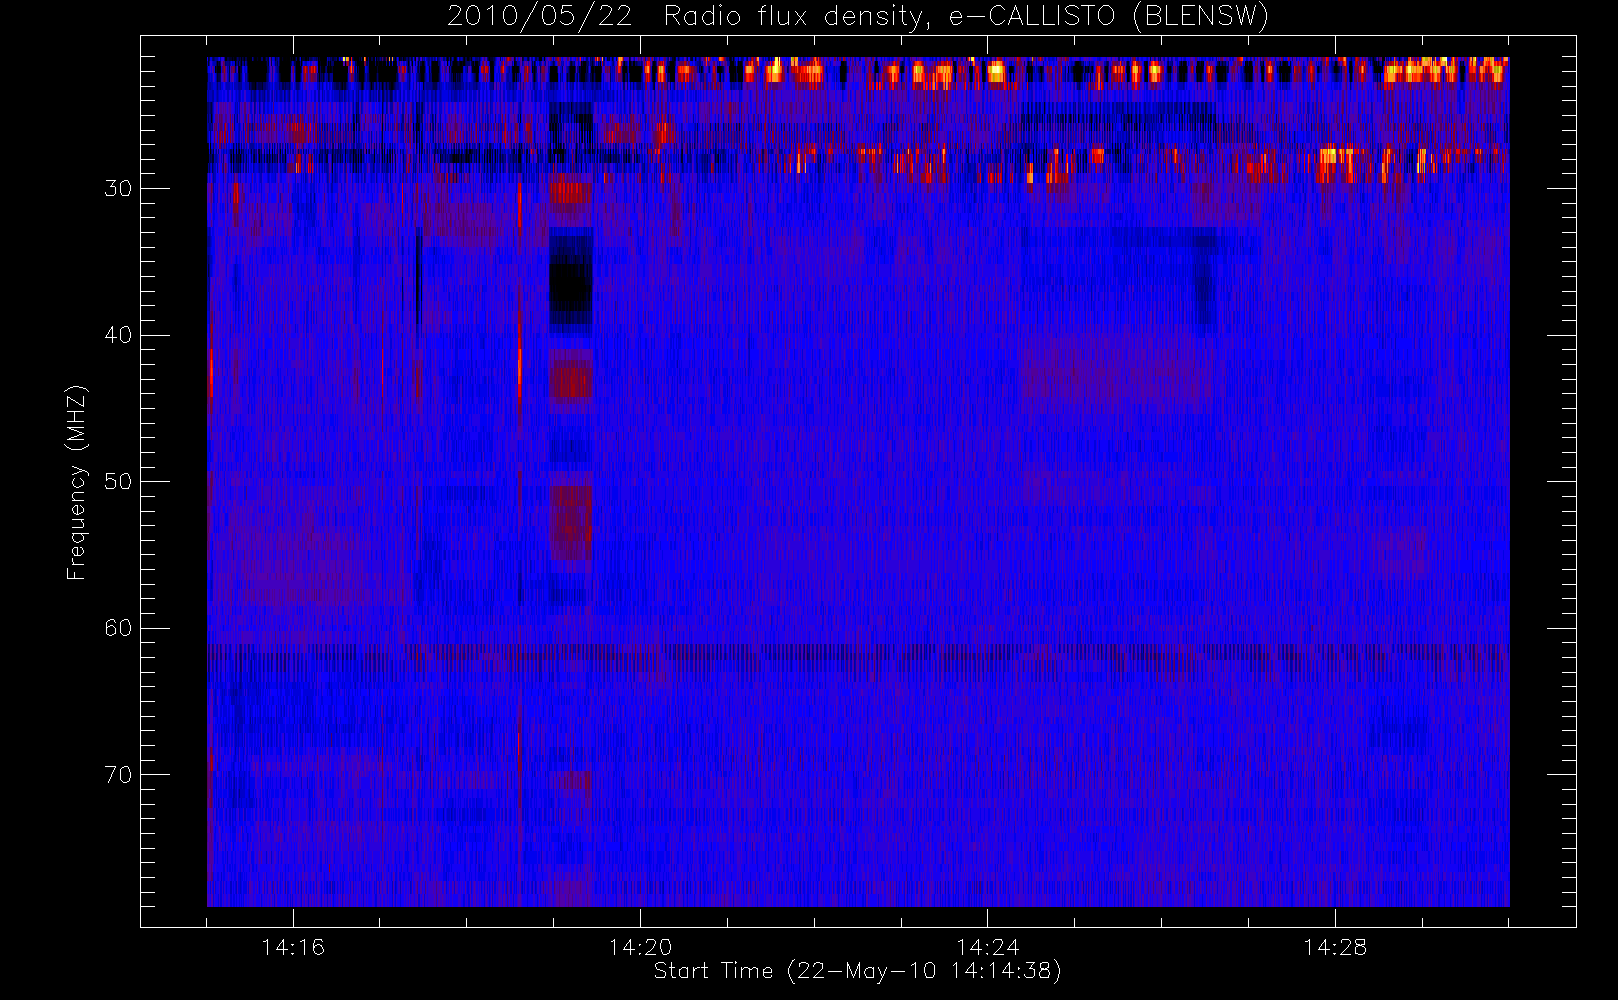Click the 50 frequency tick label
Image resolution: width=1618 pixels, height=1000 pixels.
point(118,482)
